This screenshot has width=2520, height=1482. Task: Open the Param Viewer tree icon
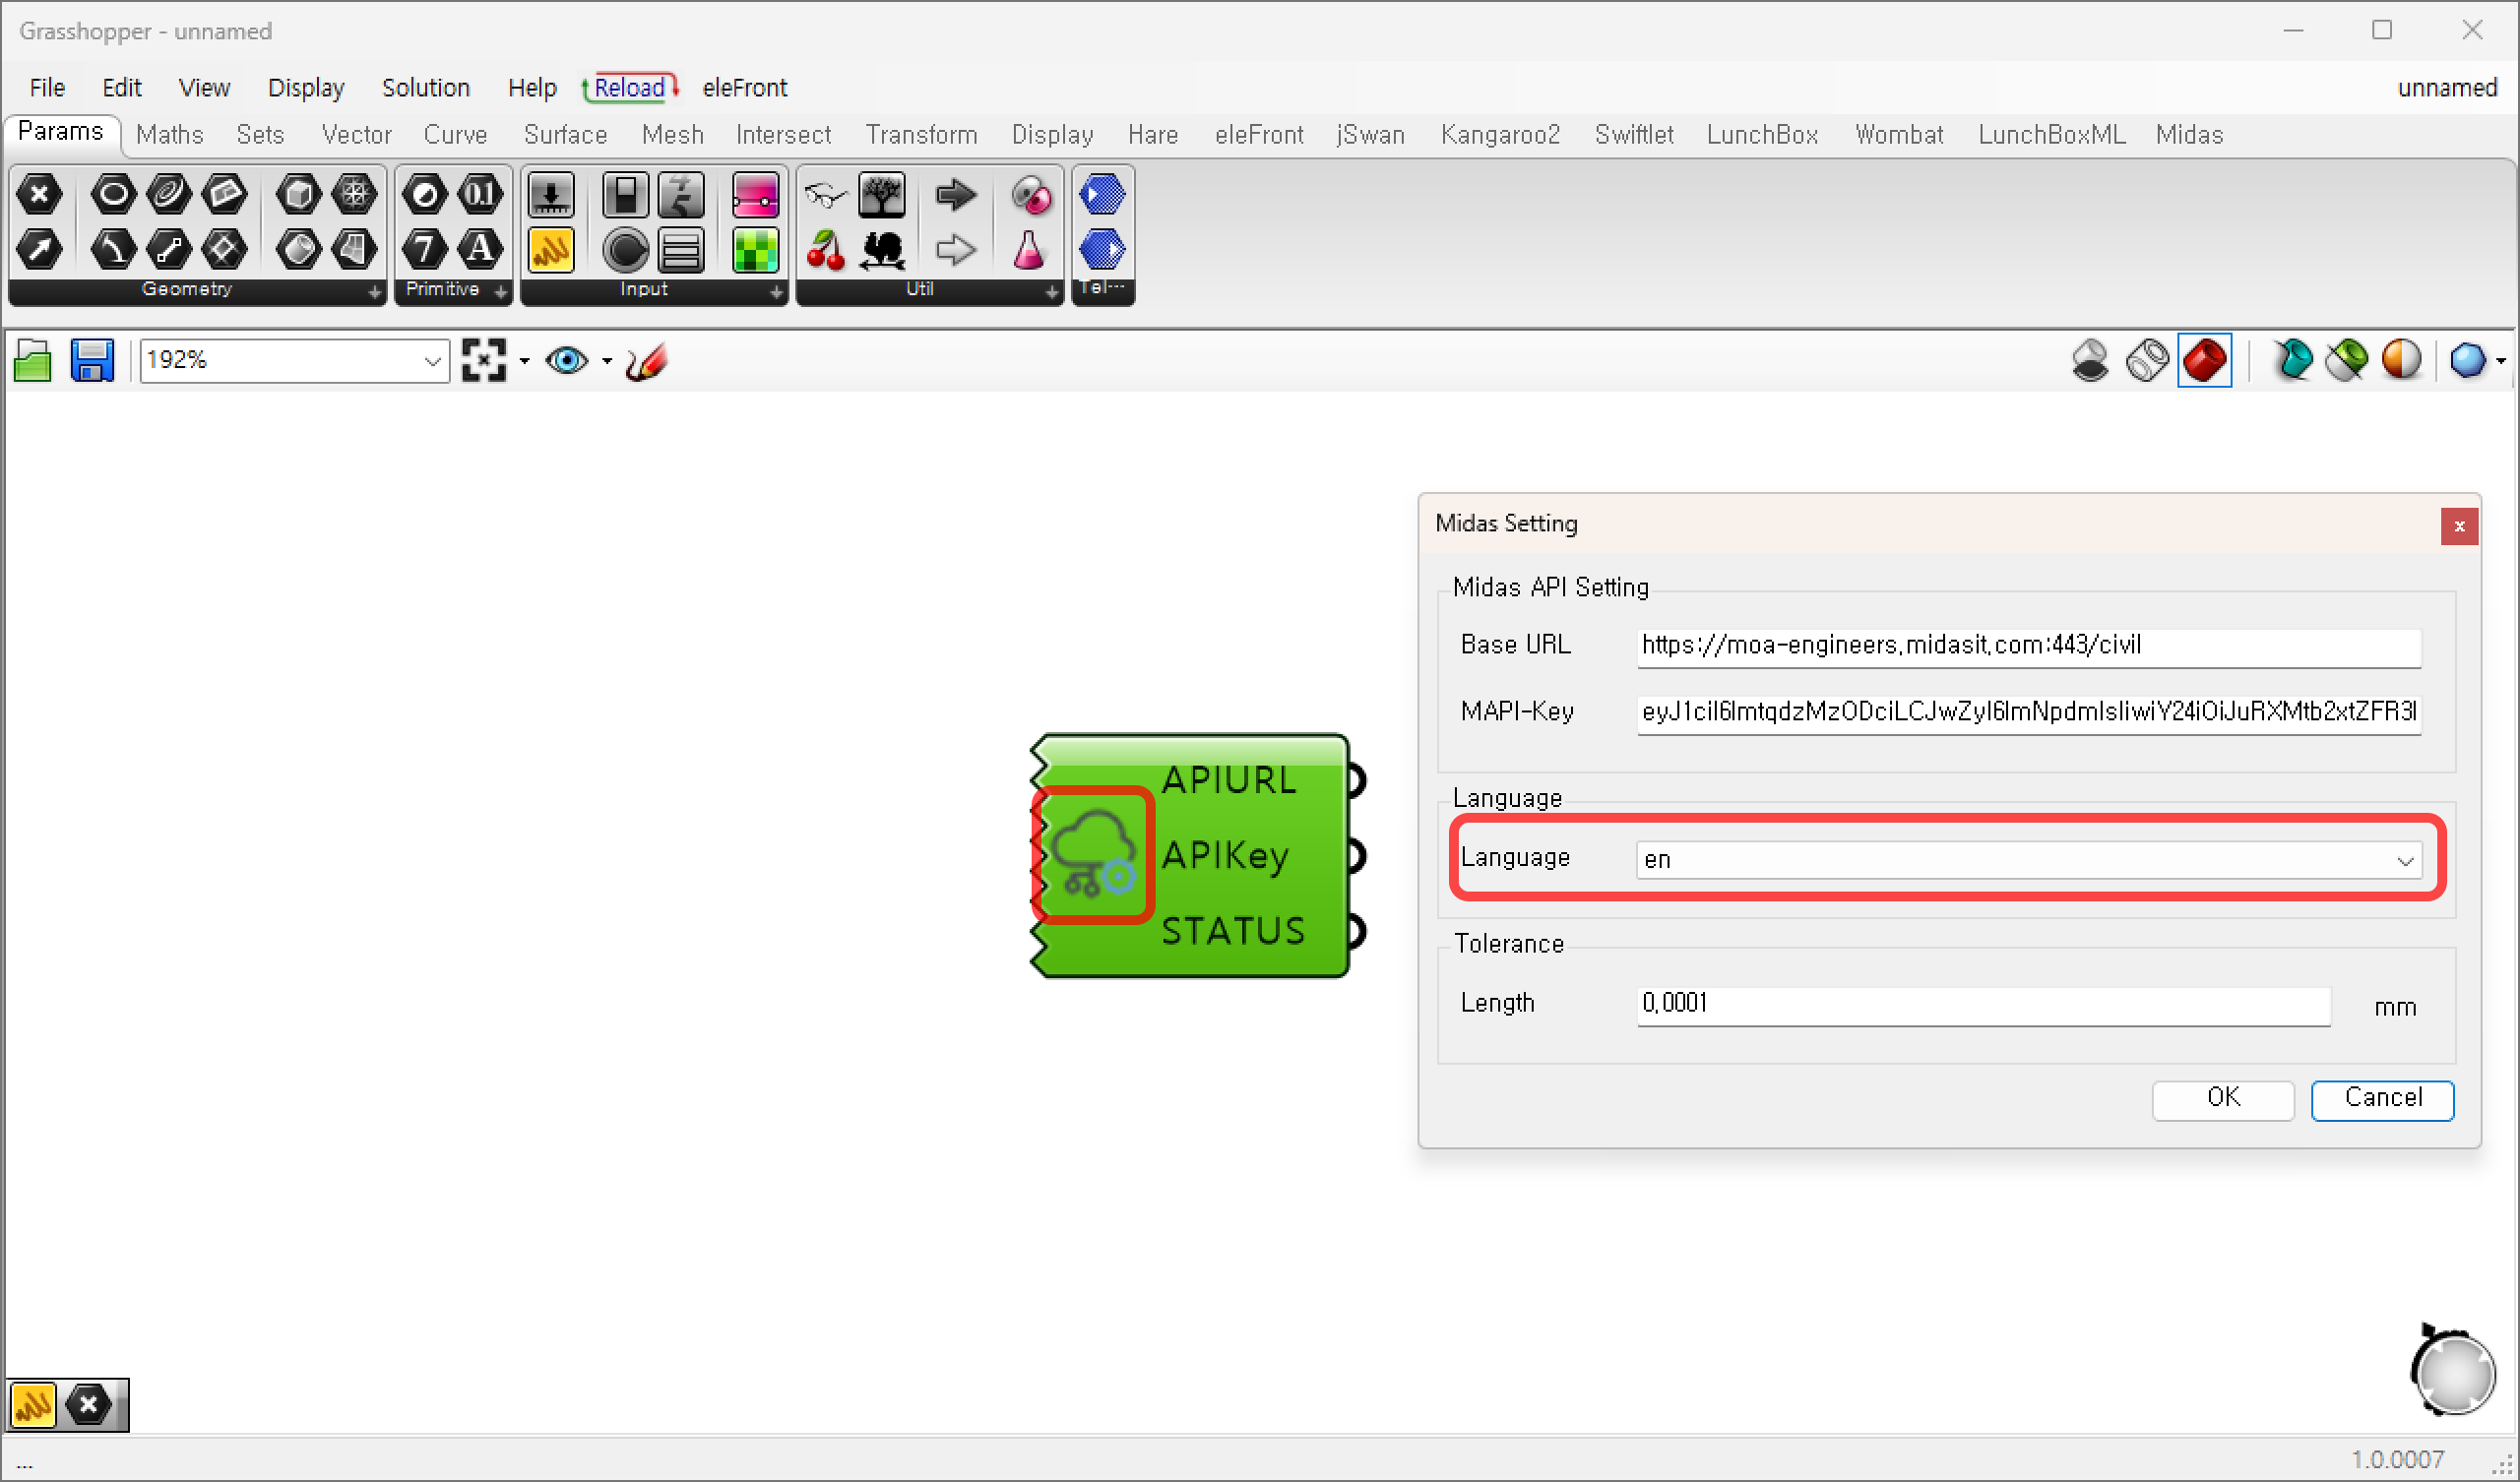882,194
